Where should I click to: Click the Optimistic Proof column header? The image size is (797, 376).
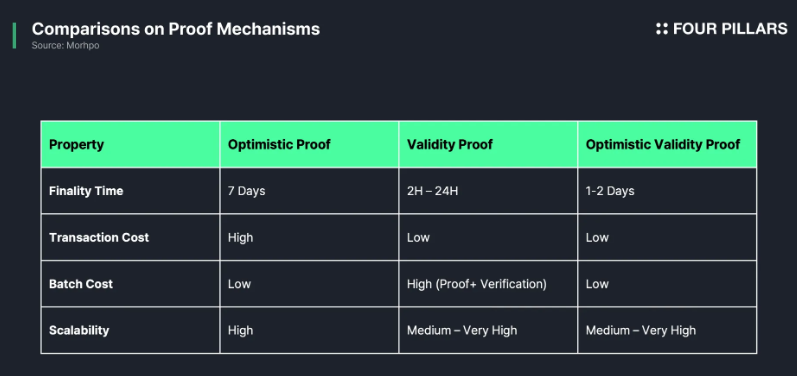[309, 144]
